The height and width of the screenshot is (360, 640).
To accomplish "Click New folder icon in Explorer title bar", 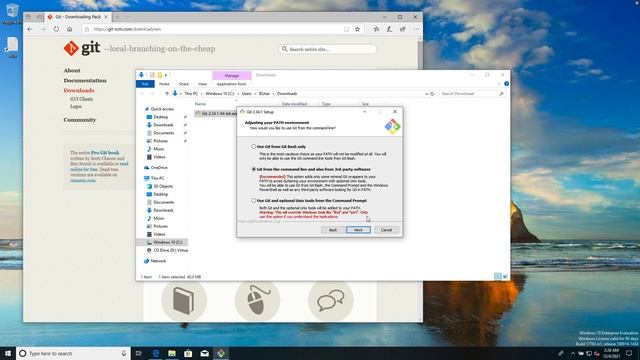I will pyautogui.click(x=160, y=75).
